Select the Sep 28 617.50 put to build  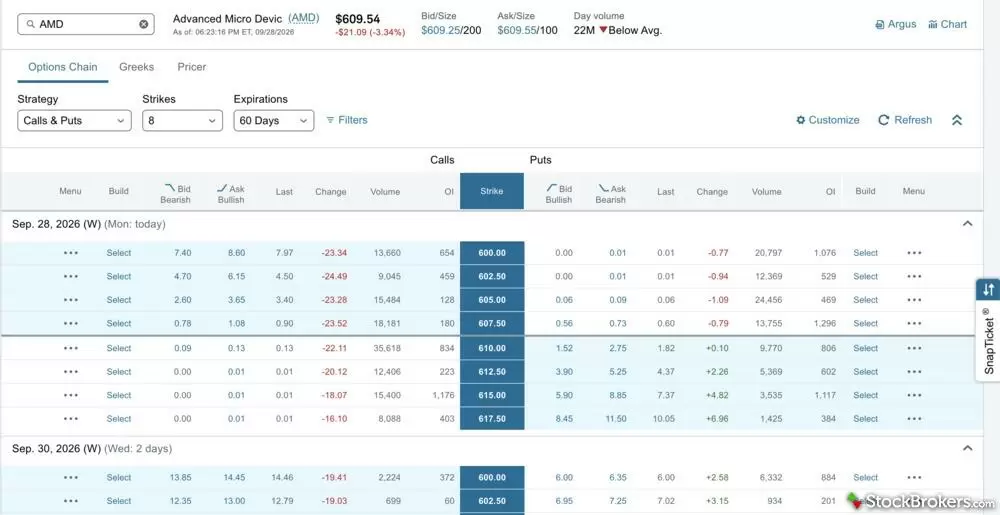pos(865,419)
